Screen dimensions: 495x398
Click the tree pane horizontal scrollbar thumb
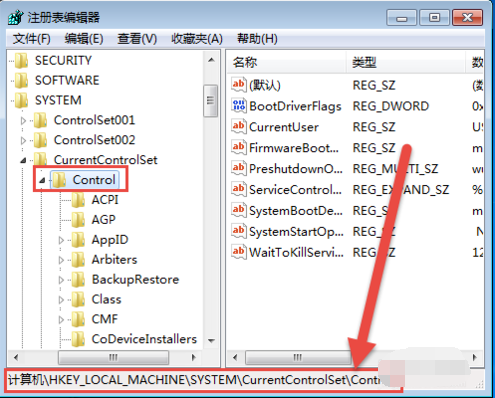pyautogui.click(x=113, y=358)
